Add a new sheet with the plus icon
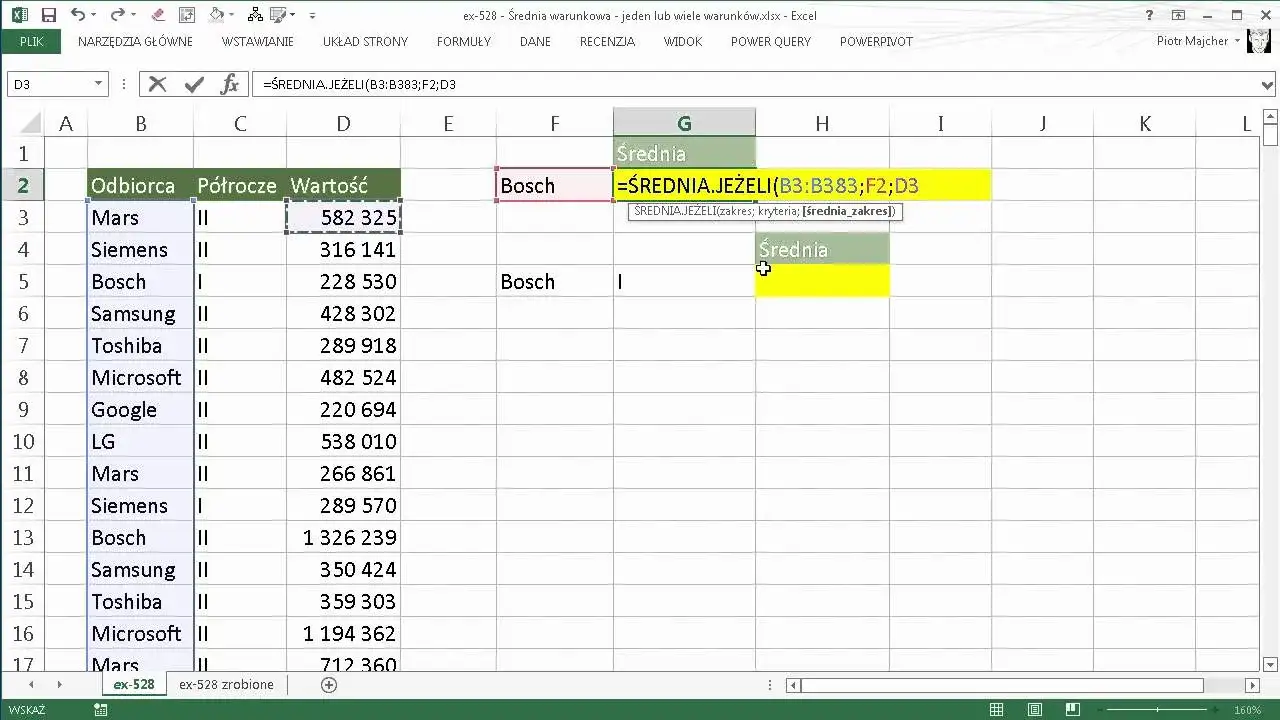Viewport: 1280px width, 720px height. [329, 685]
